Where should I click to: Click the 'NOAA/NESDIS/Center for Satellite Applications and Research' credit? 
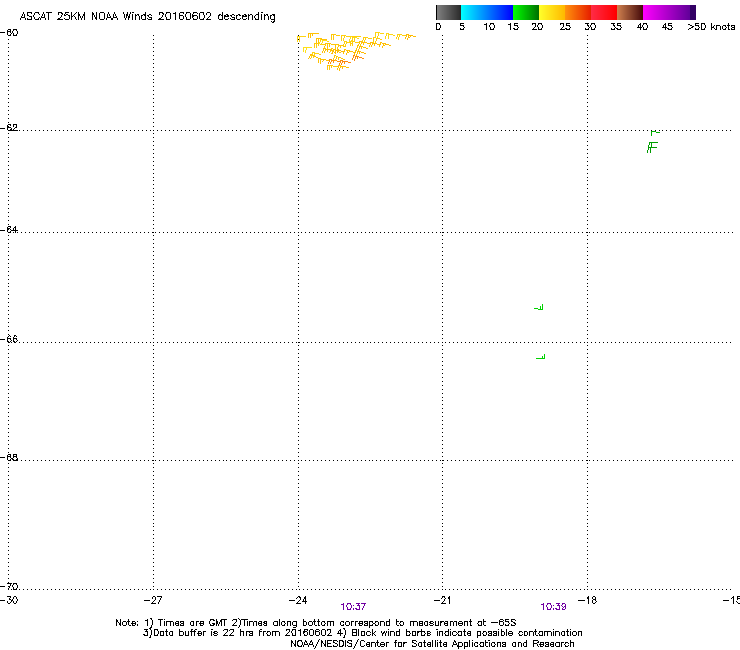click(x=432, y=644)
